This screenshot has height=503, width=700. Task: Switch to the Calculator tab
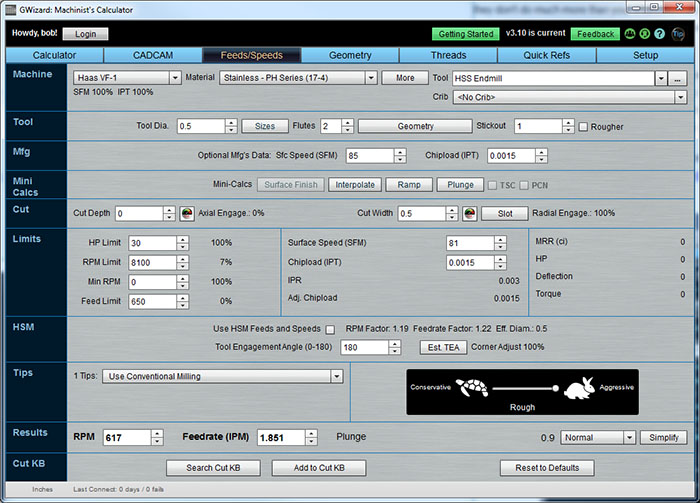[x=54, y=55]
